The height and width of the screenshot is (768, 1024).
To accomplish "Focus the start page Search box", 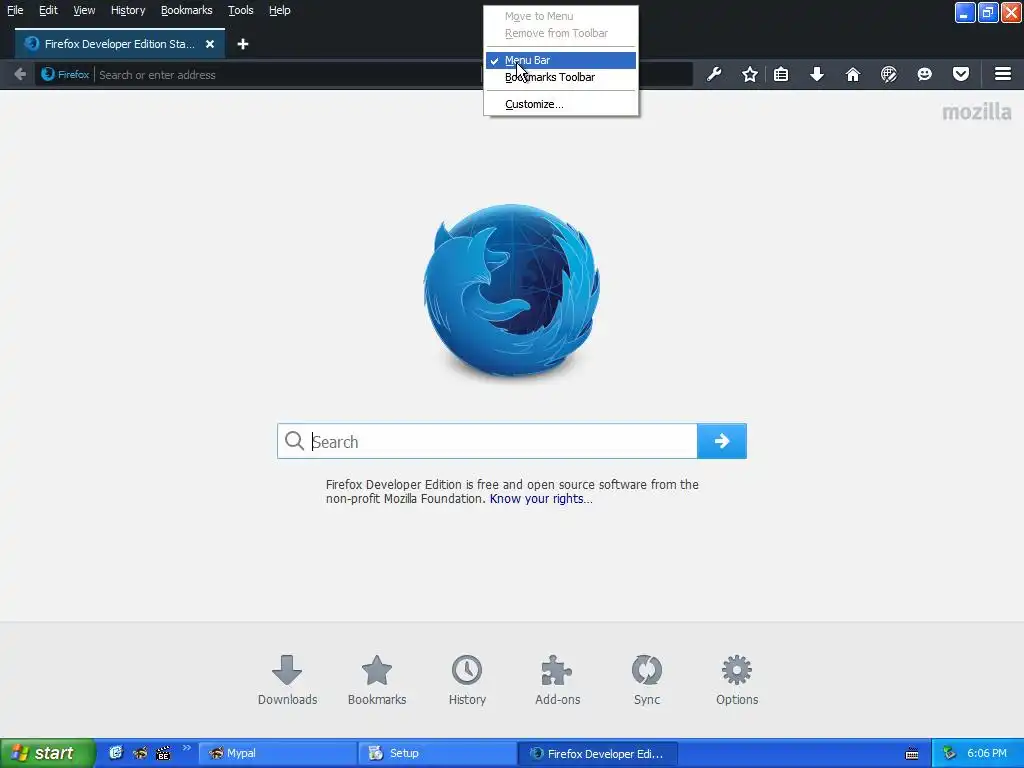I will 487,441.
